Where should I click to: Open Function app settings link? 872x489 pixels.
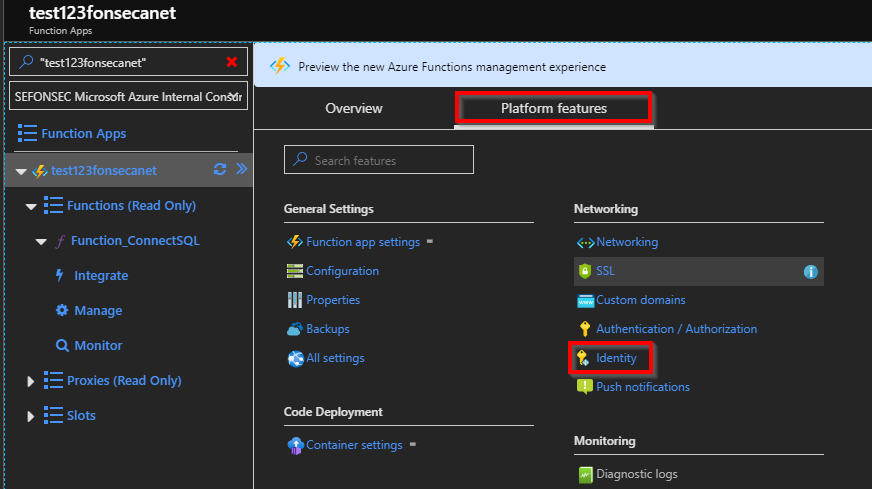coord(362,242)
